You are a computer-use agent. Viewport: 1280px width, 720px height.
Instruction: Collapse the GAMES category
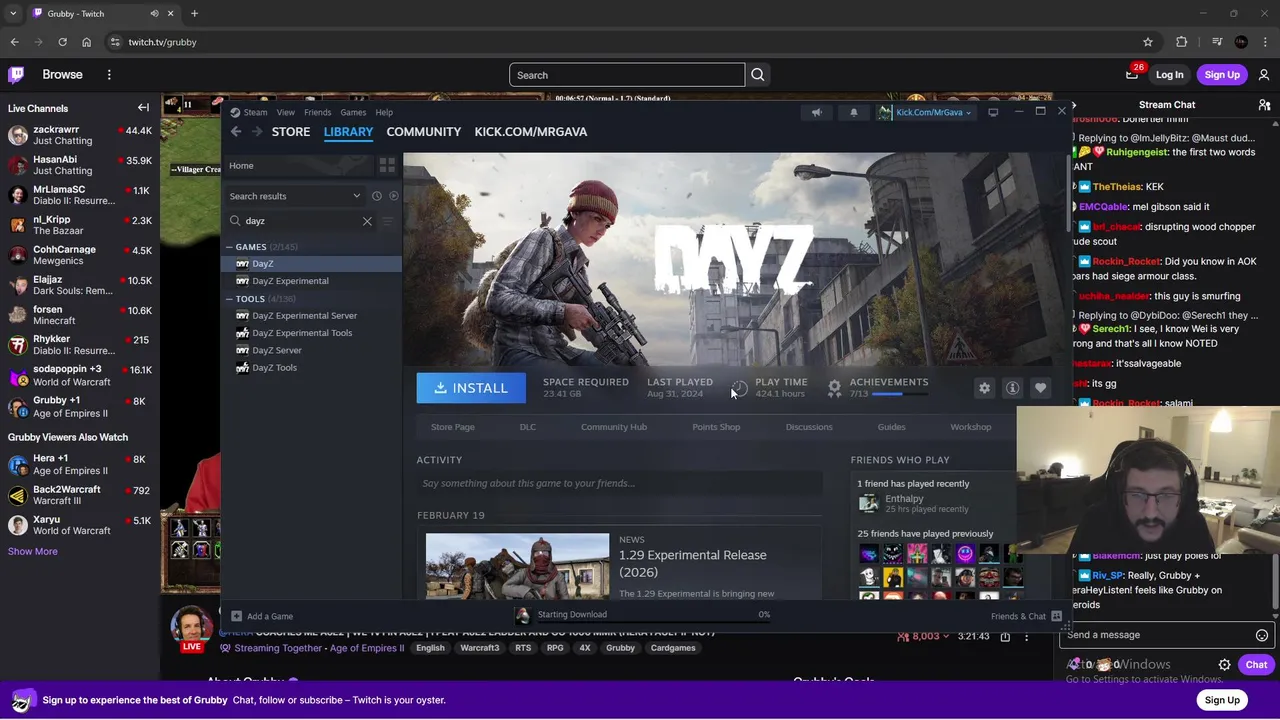(x=230, y=247)
